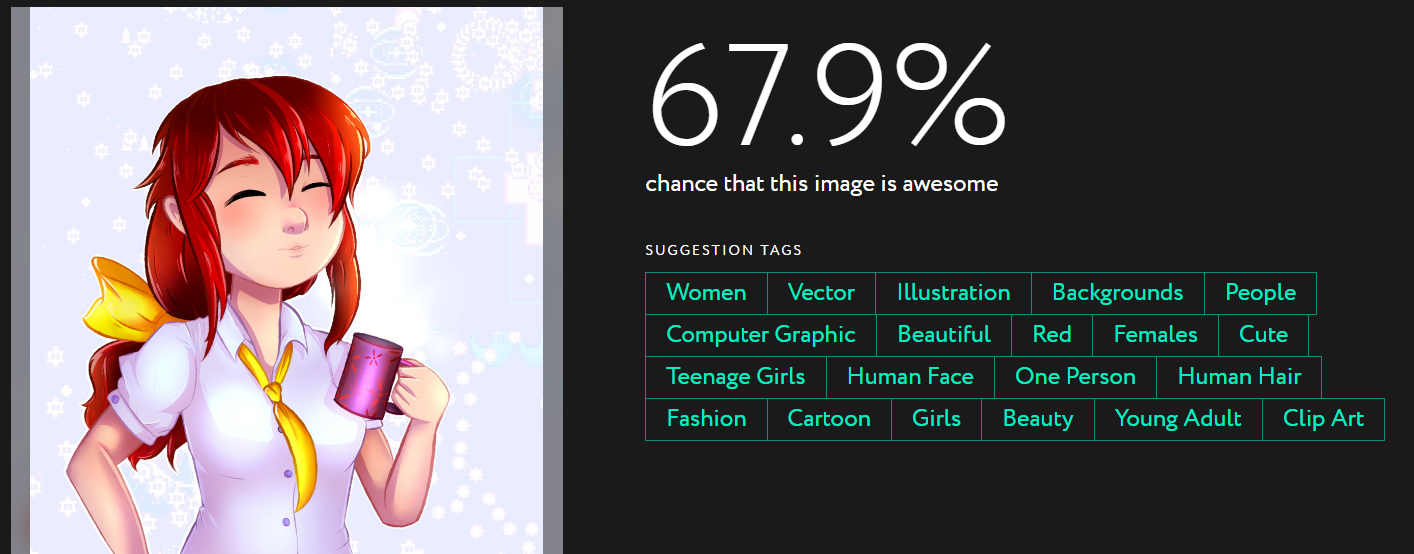Click the Computer Graphic tag

(x=761, y=335)
